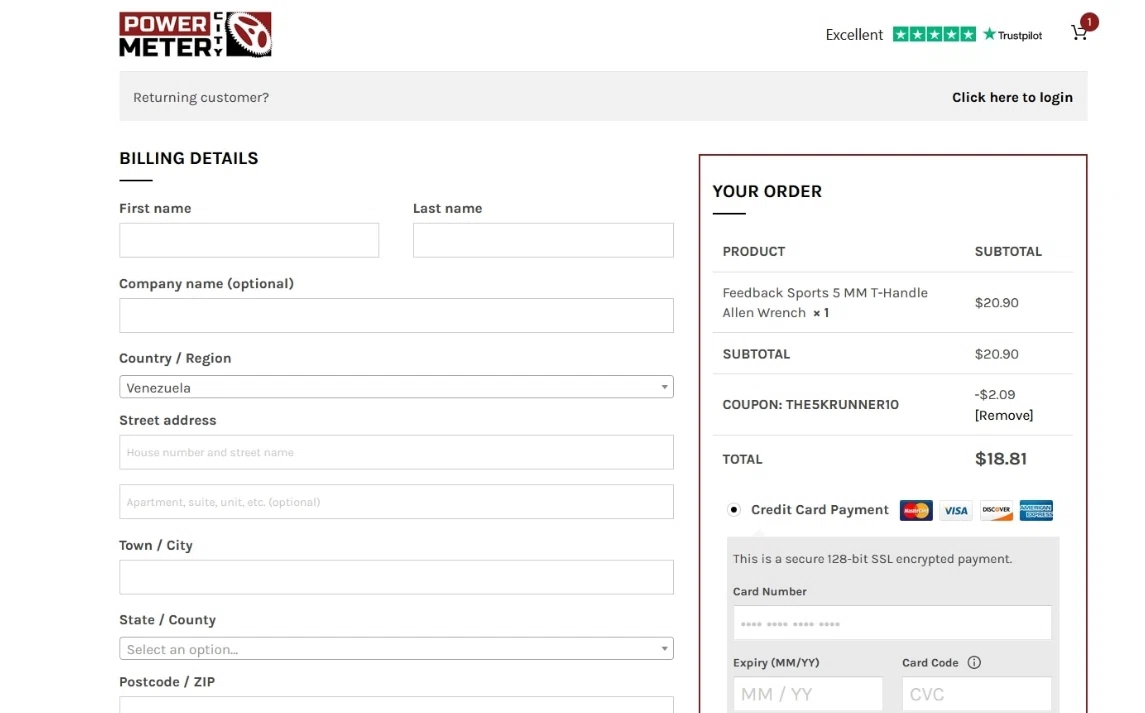This screenshot has width=1145, height=713.
Task: Click the Excellent rating text
Action: coord(854,34)
